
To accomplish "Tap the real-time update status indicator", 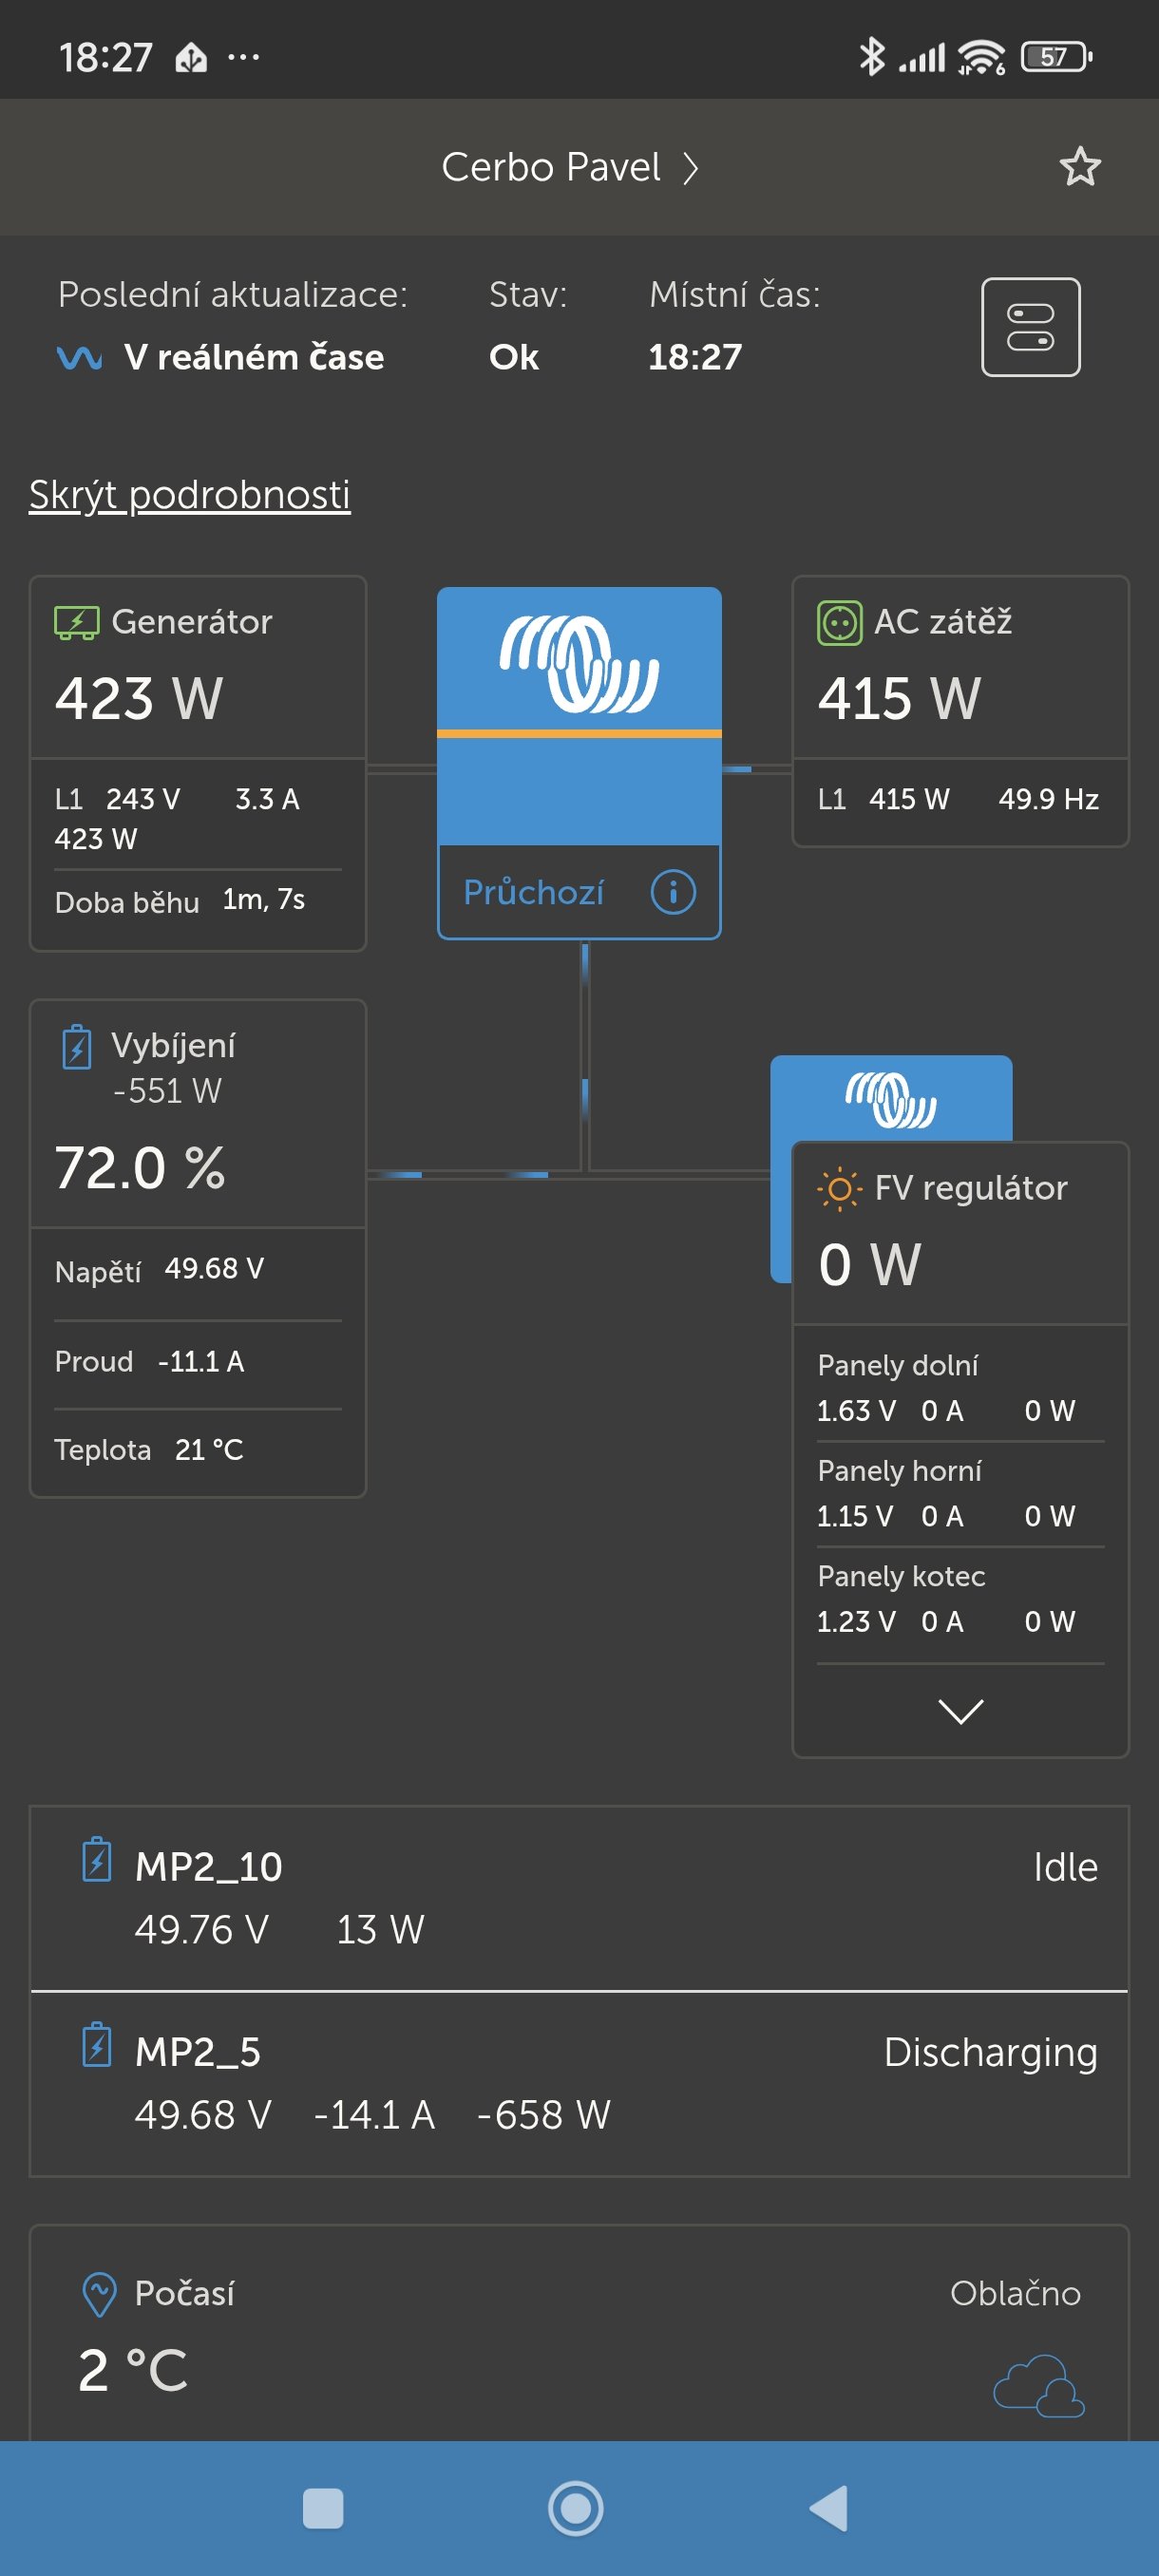I will tap(222, 357).
